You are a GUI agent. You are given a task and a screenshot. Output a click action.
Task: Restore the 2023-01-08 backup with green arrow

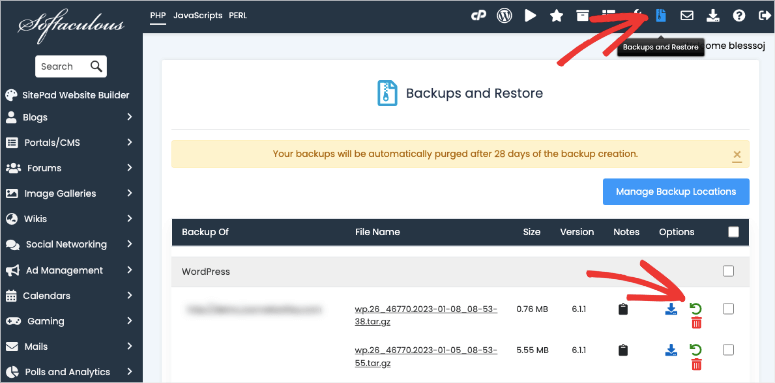point(696,309)
